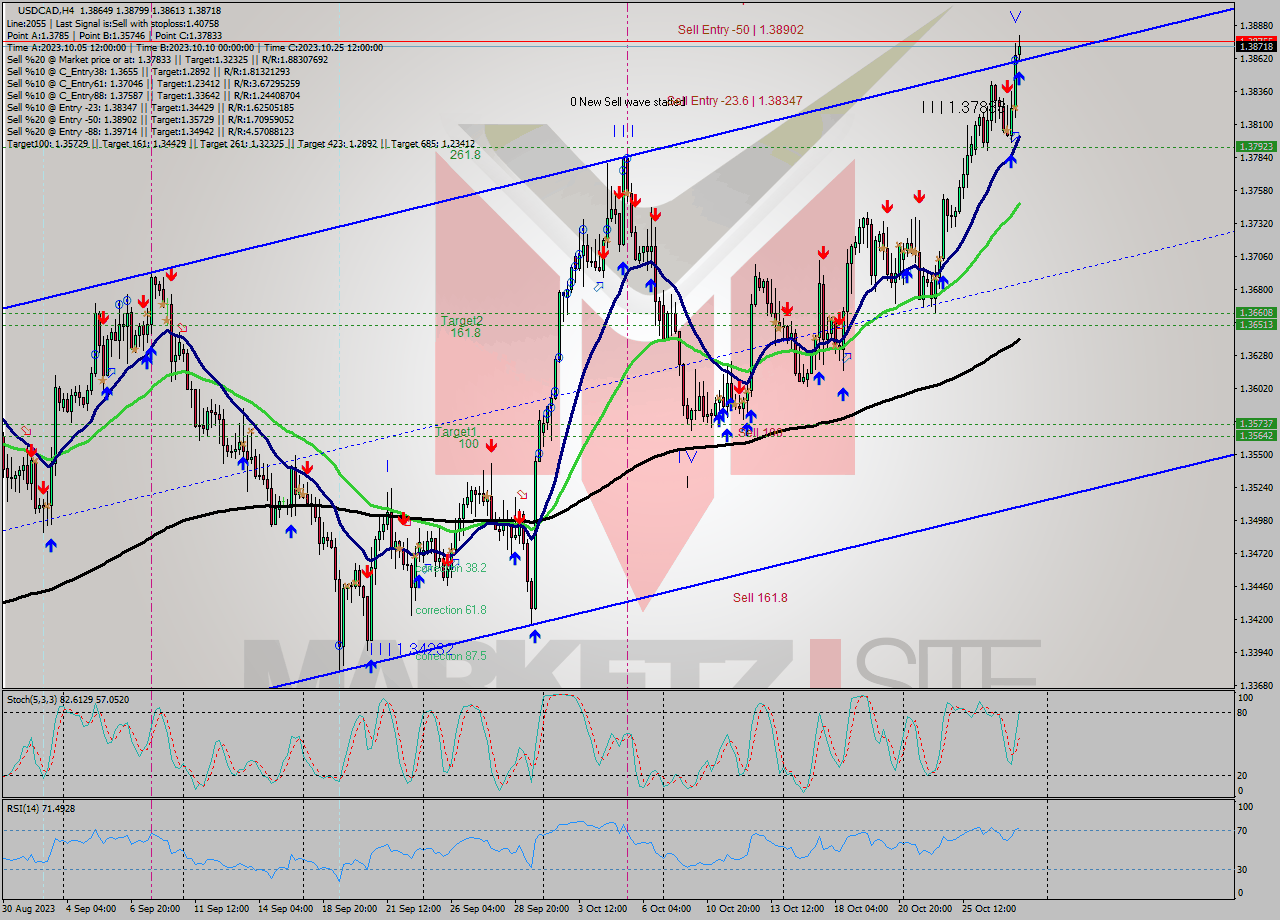The image size is (1280, 920).
Task: Click the blue up arrow below the 1.34282 low
Action: (x=371, y=665)
